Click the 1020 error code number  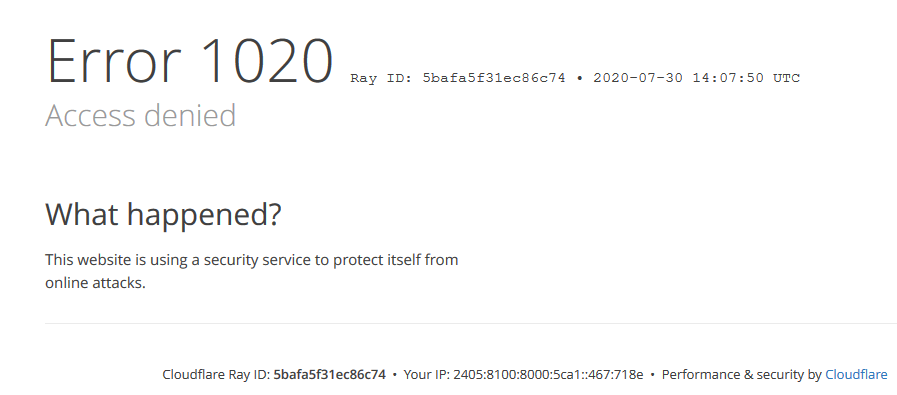(x=268, y=61)
